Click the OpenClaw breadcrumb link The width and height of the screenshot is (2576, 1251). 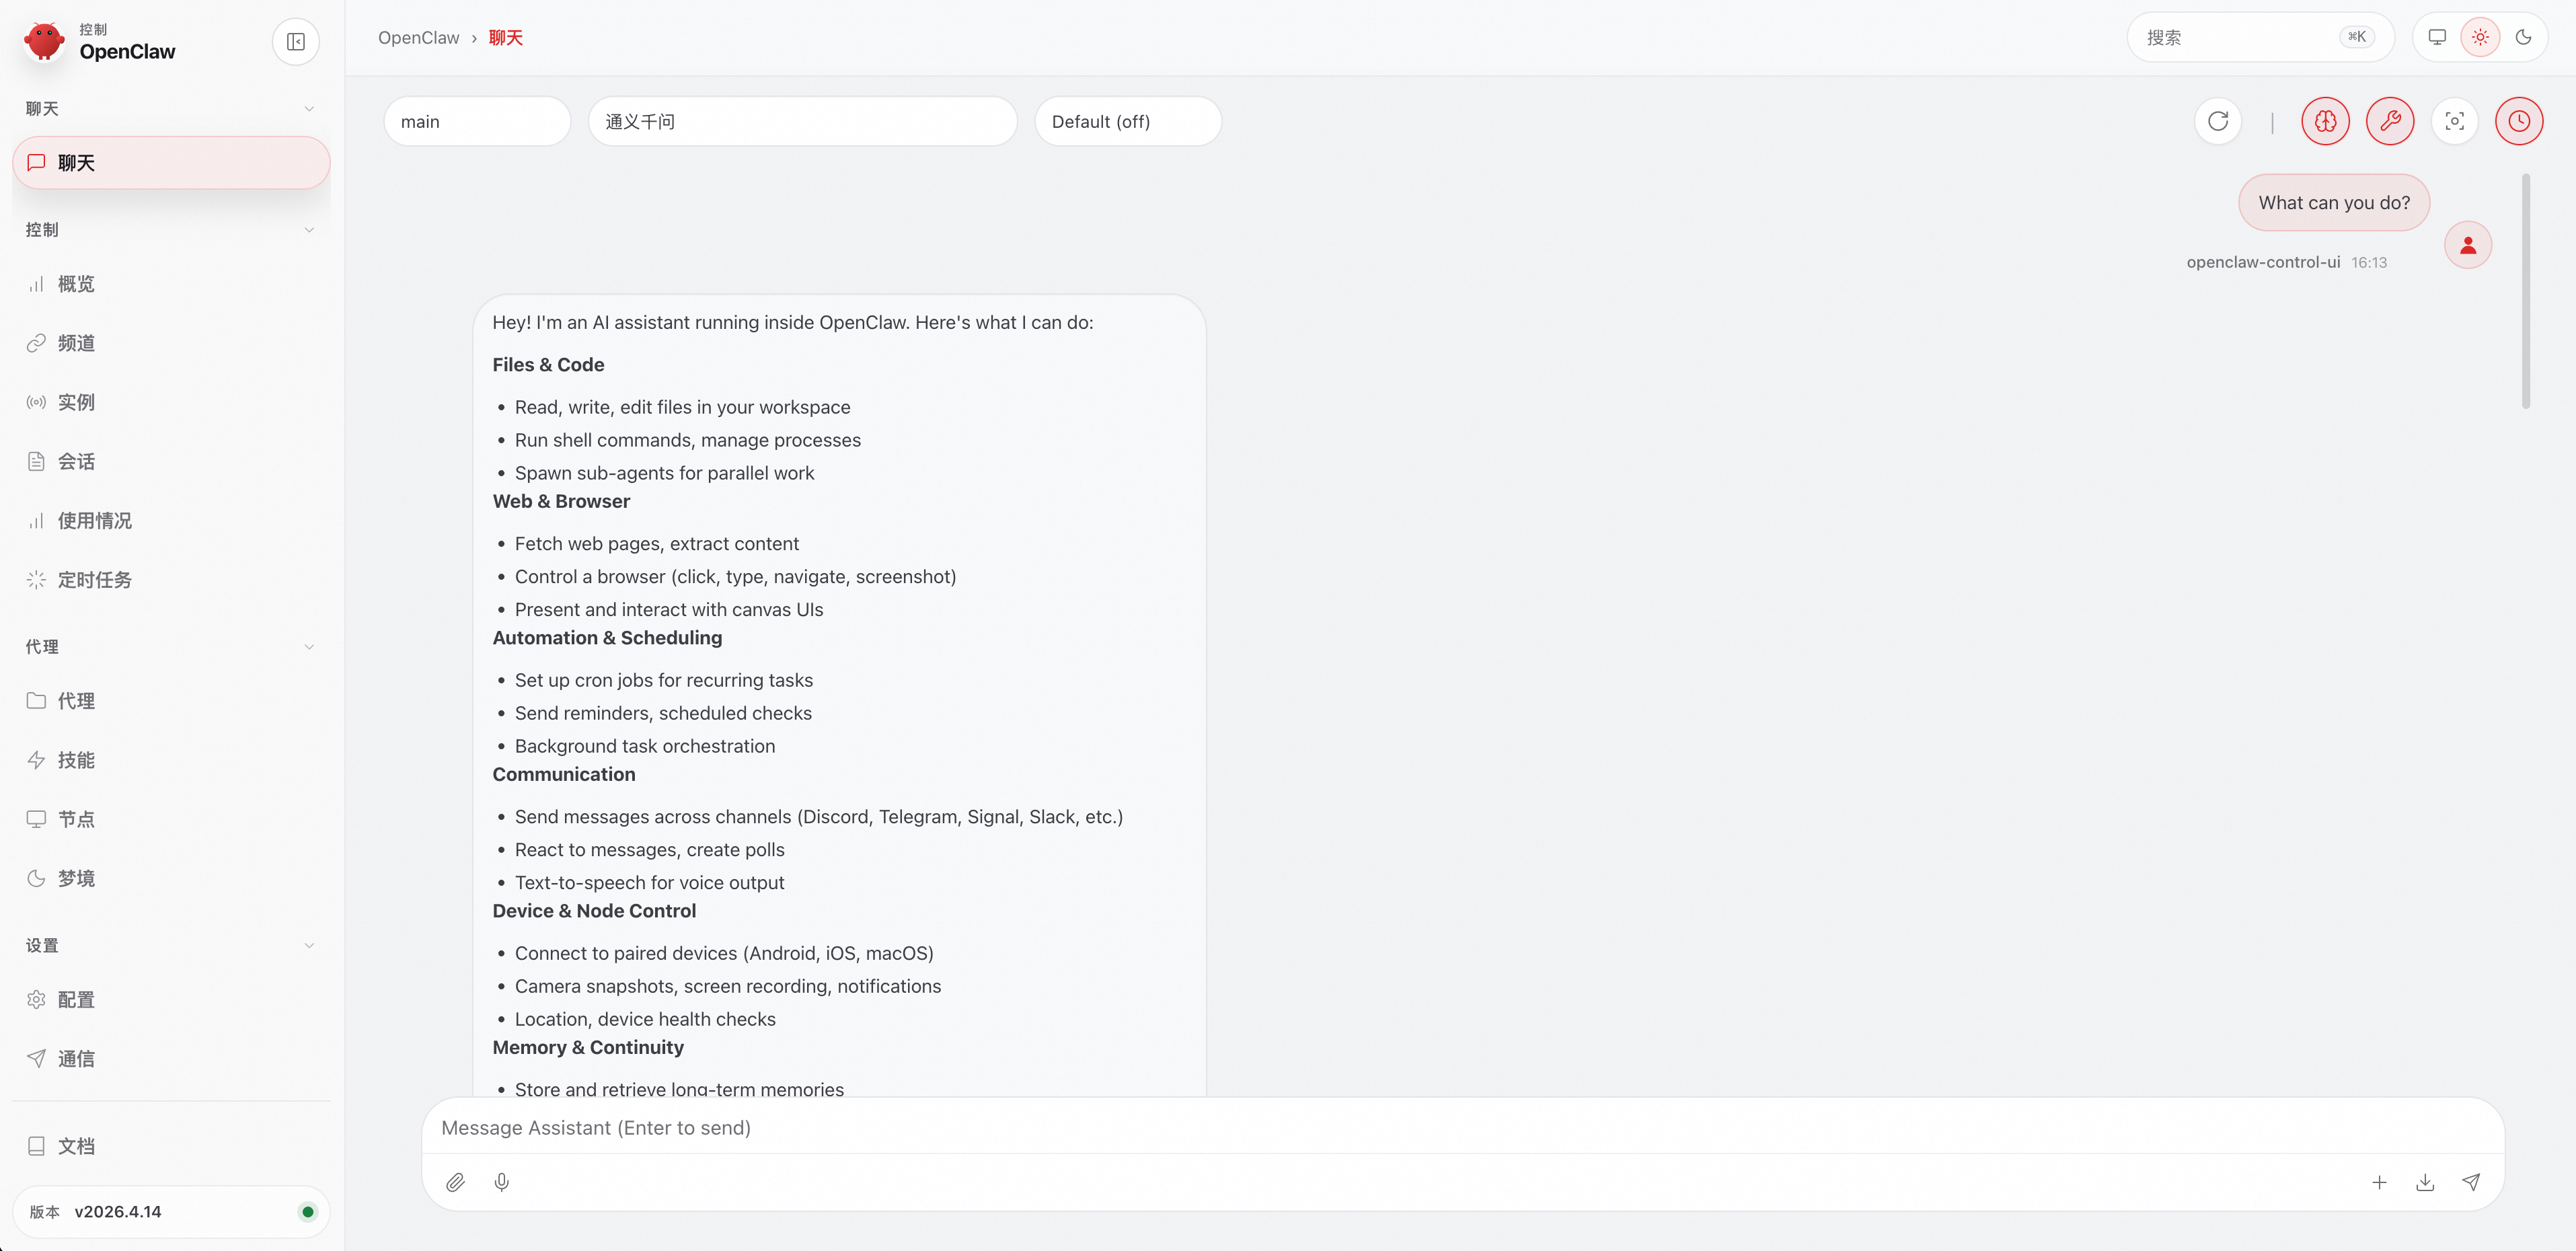pos(418,37)
